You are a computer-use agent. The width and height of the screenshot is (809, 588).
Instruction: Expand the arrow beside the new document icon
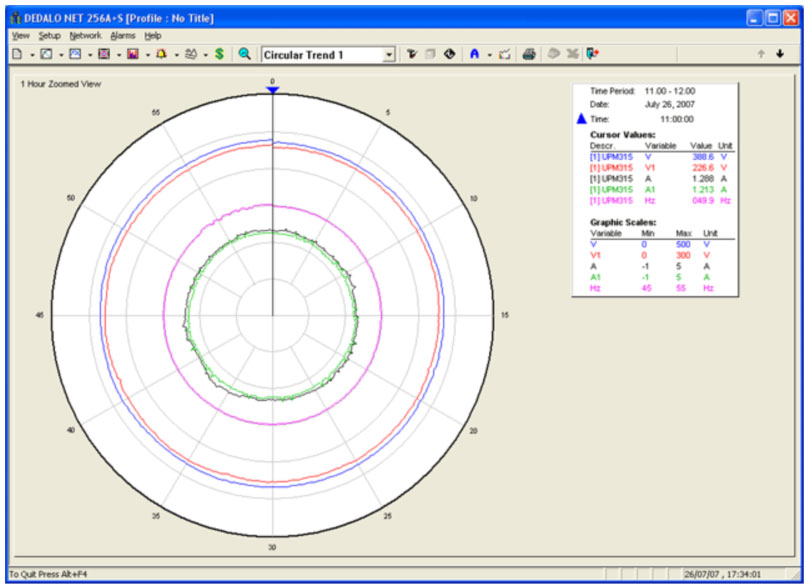pos(32,55)
